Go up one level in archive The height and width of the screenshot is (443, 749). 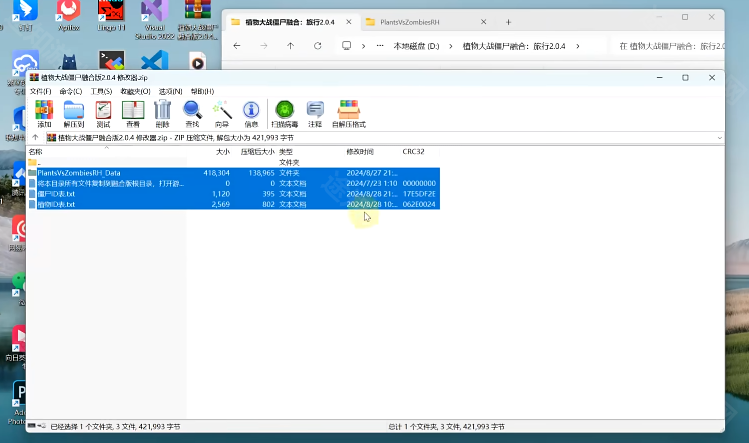pyautogui.click(x=35, y=138)
